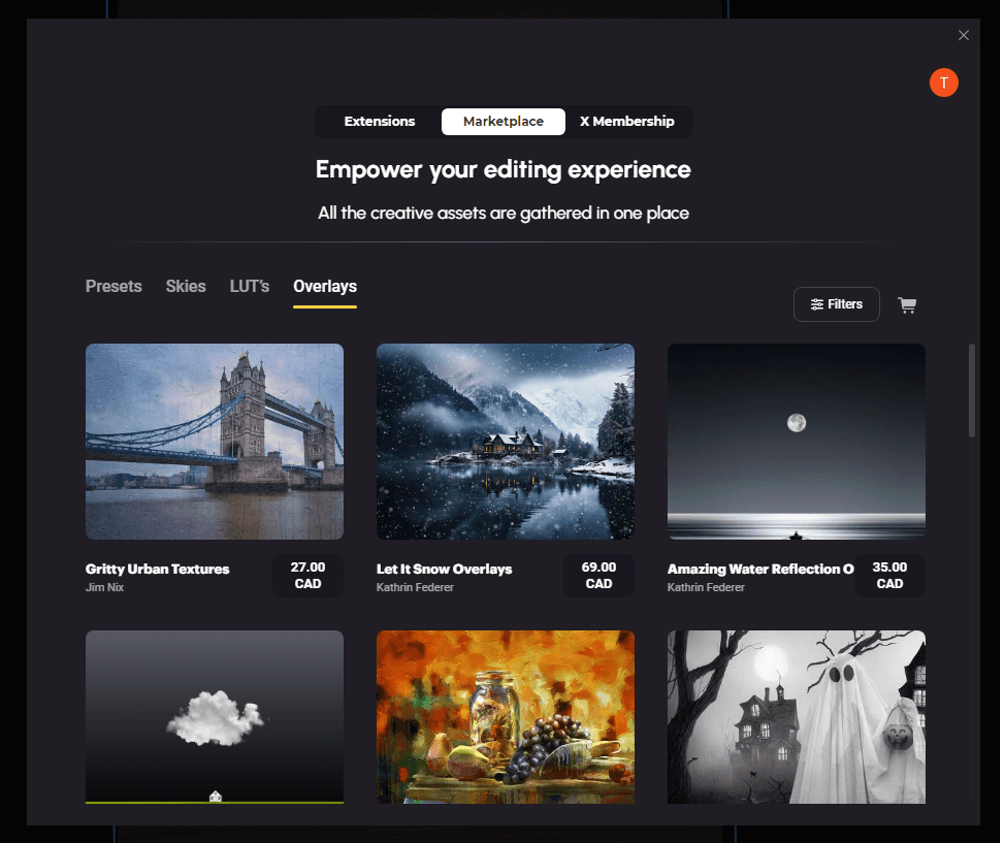Click Kathrin Federer under Let It Snow
This screenshot has height=843, width=1000.
click(x=415, y=587)
